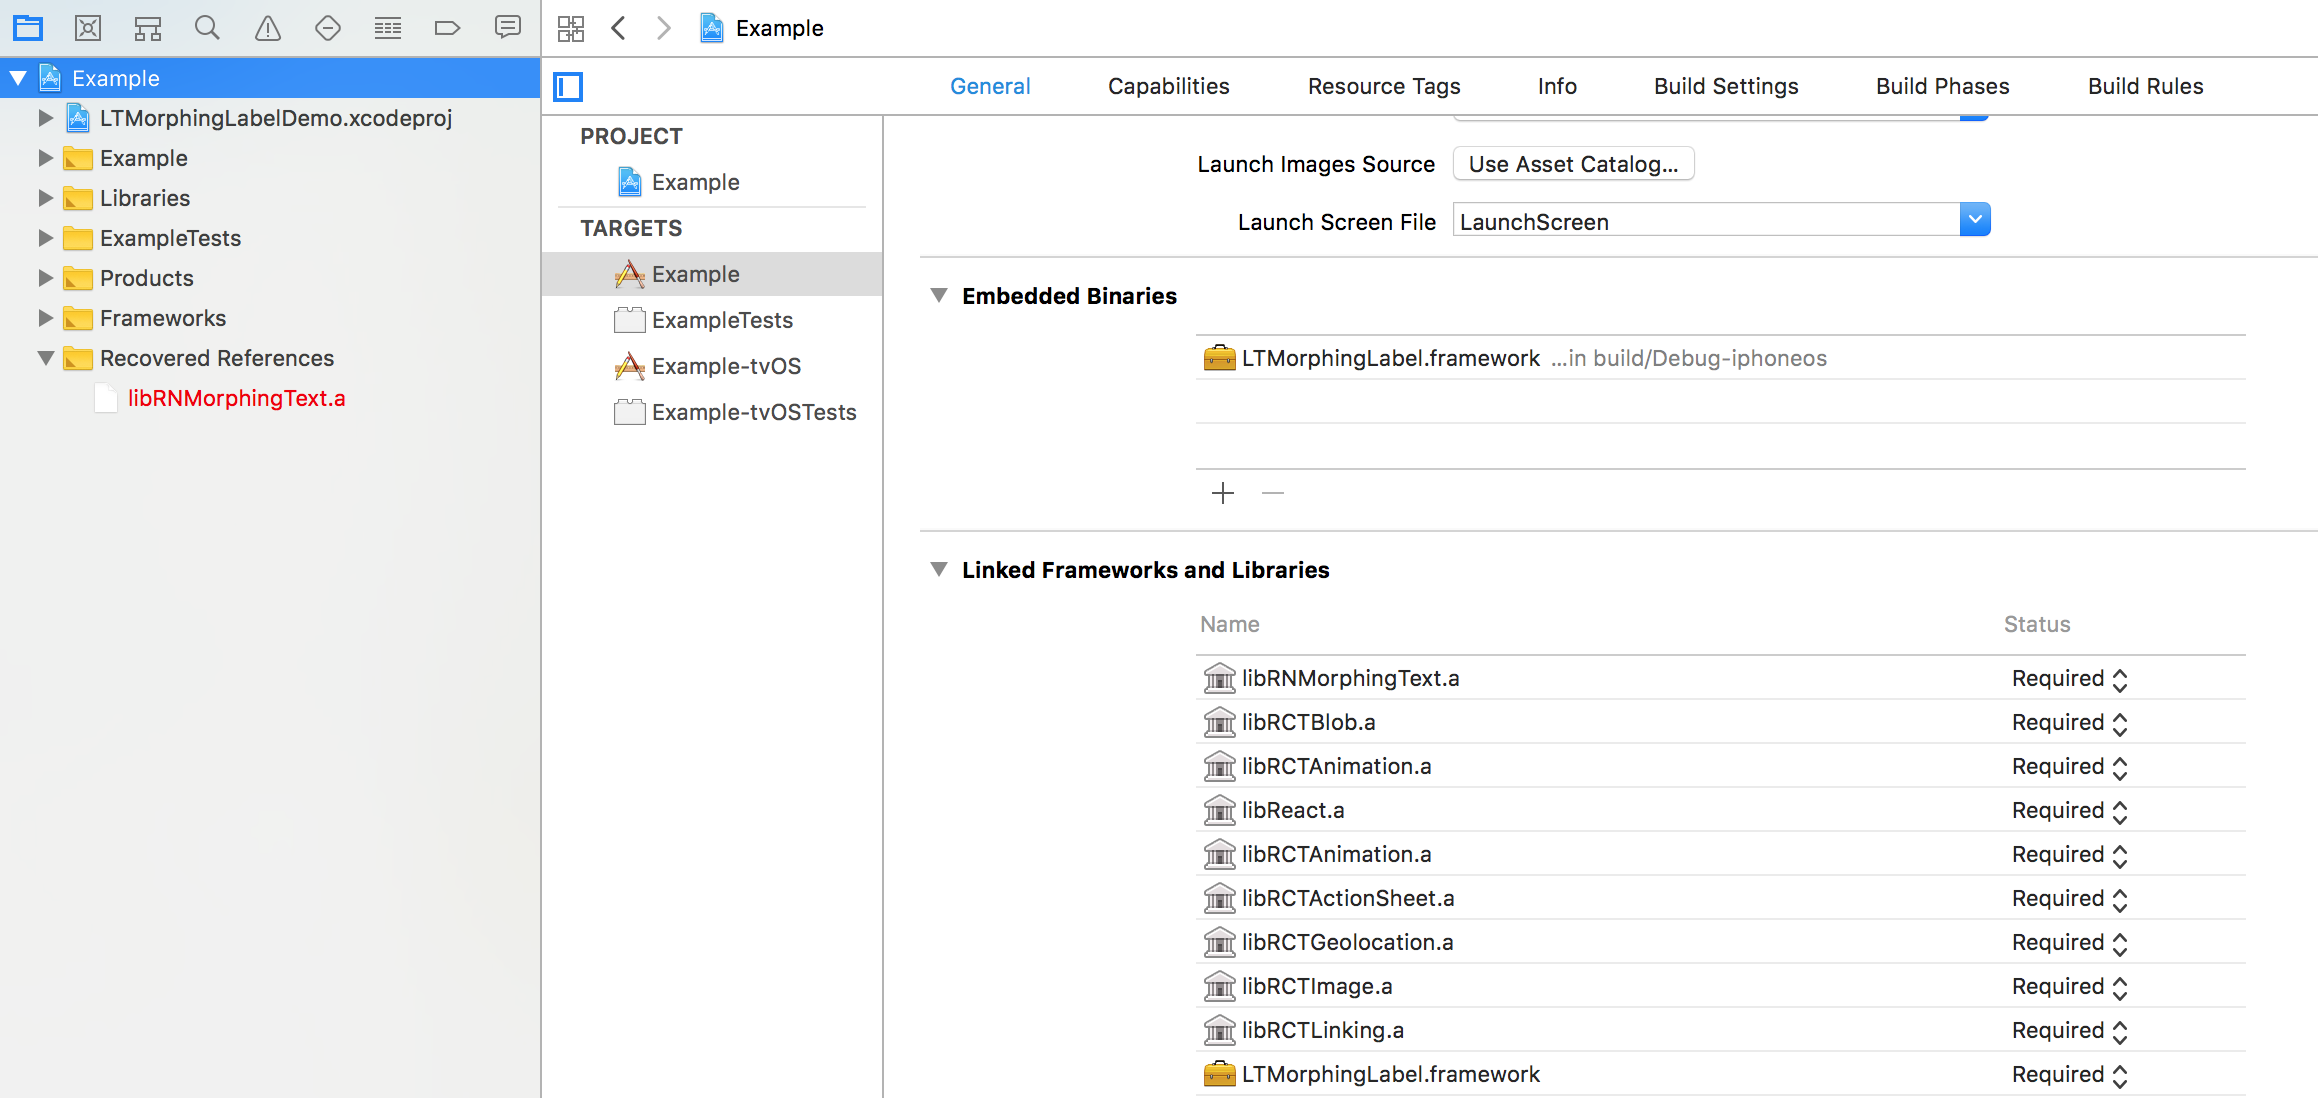The image size is (2318, 1098).
Task: Change libRCTActionSheet.a Required status stepper
Action: tap(2120, 900)
